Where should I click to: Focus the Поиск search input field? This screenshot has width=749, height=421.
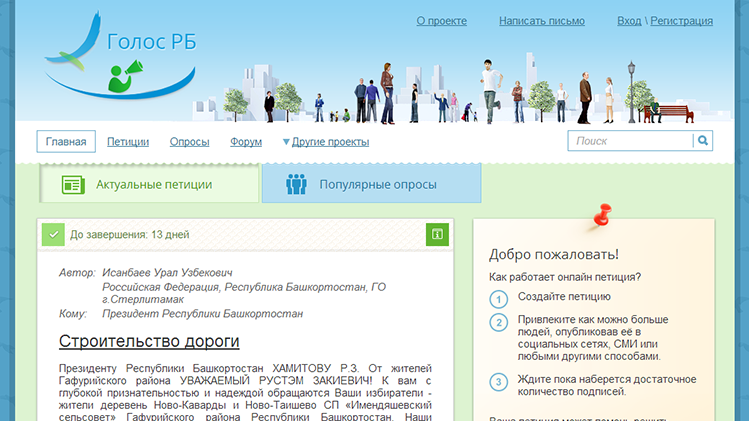631,140
